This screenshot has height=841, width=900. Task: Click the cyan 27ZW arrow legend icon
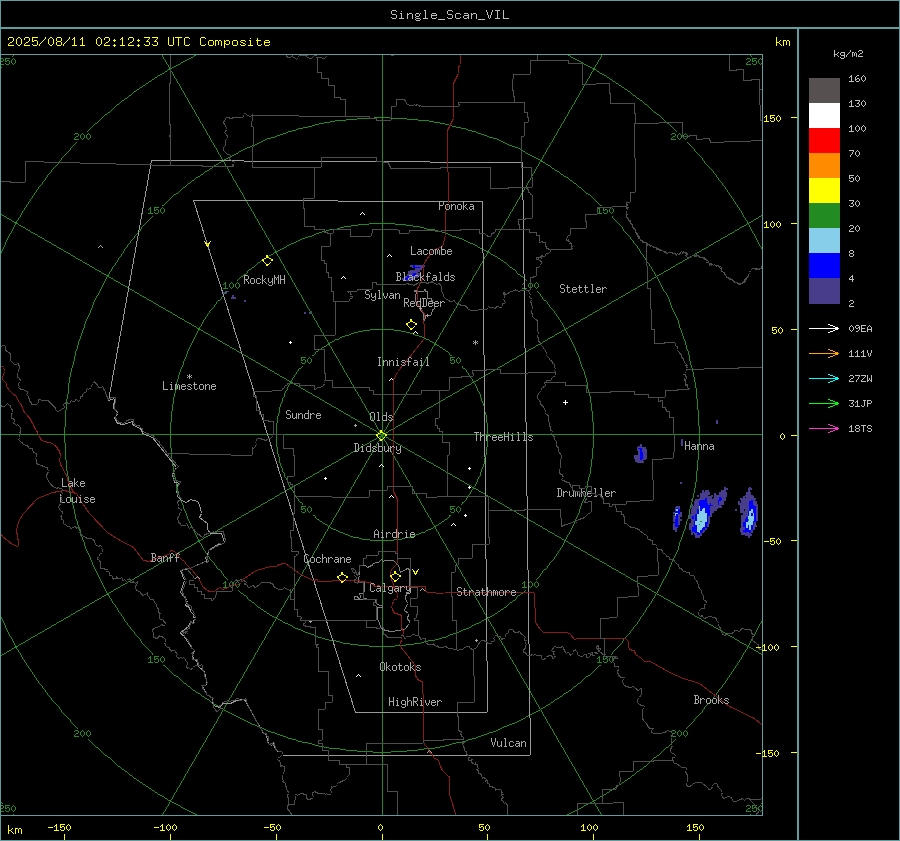pyautogui.click(x=824, y=379)
